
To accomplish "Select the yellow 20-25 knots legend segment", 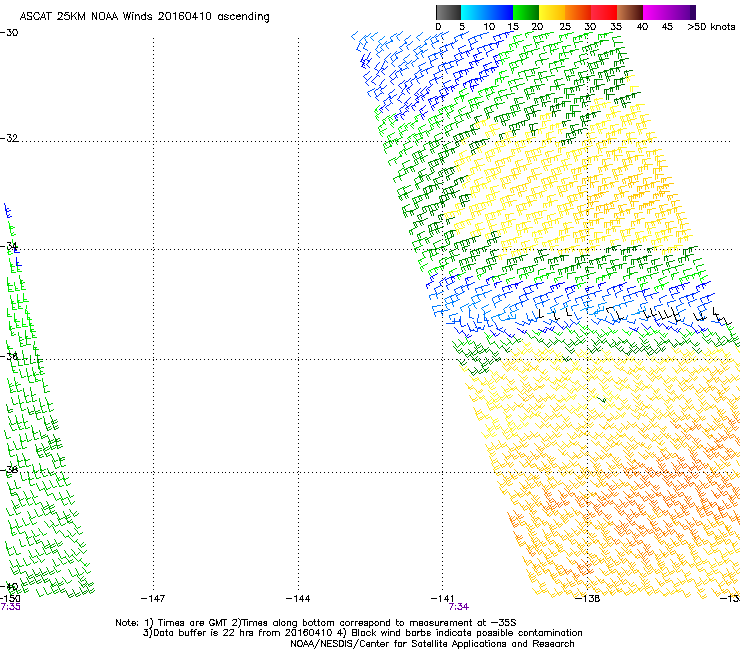I will tap(552, 12).
